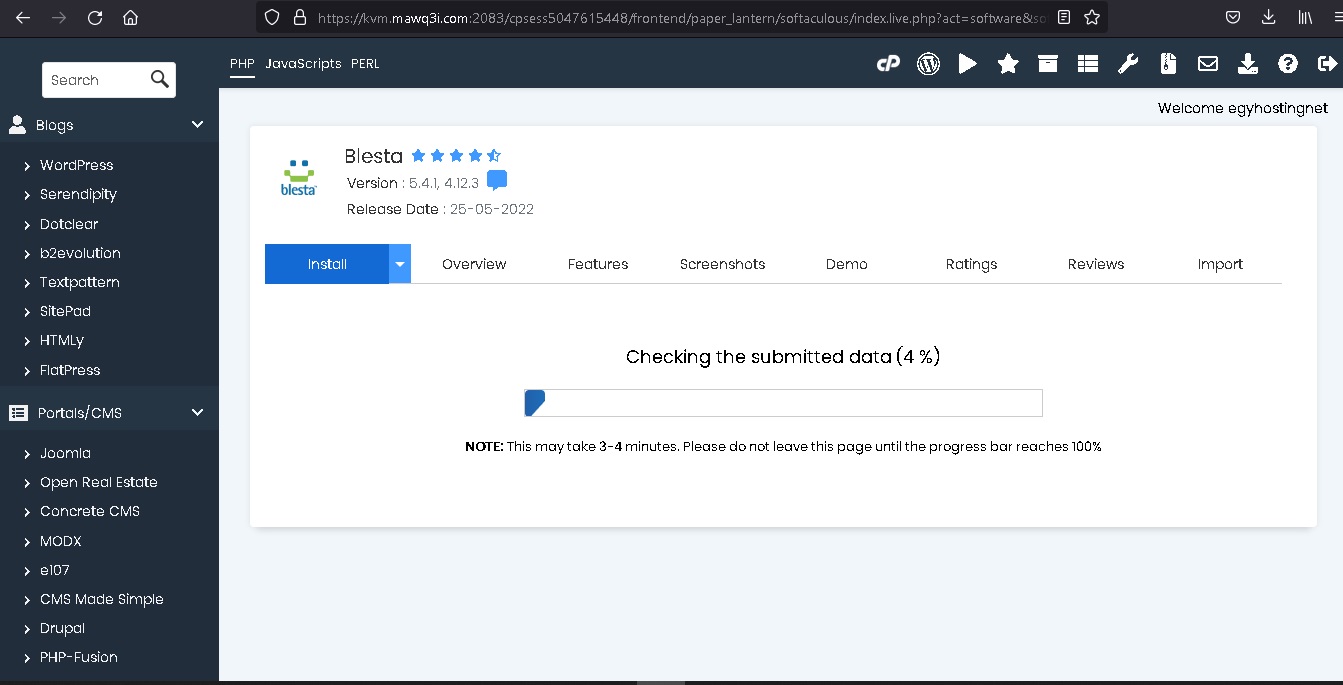This screenshot has height=685, width=1343.
Task: Open Open Real Estate in sidebar
Action: tap(99, 482)
